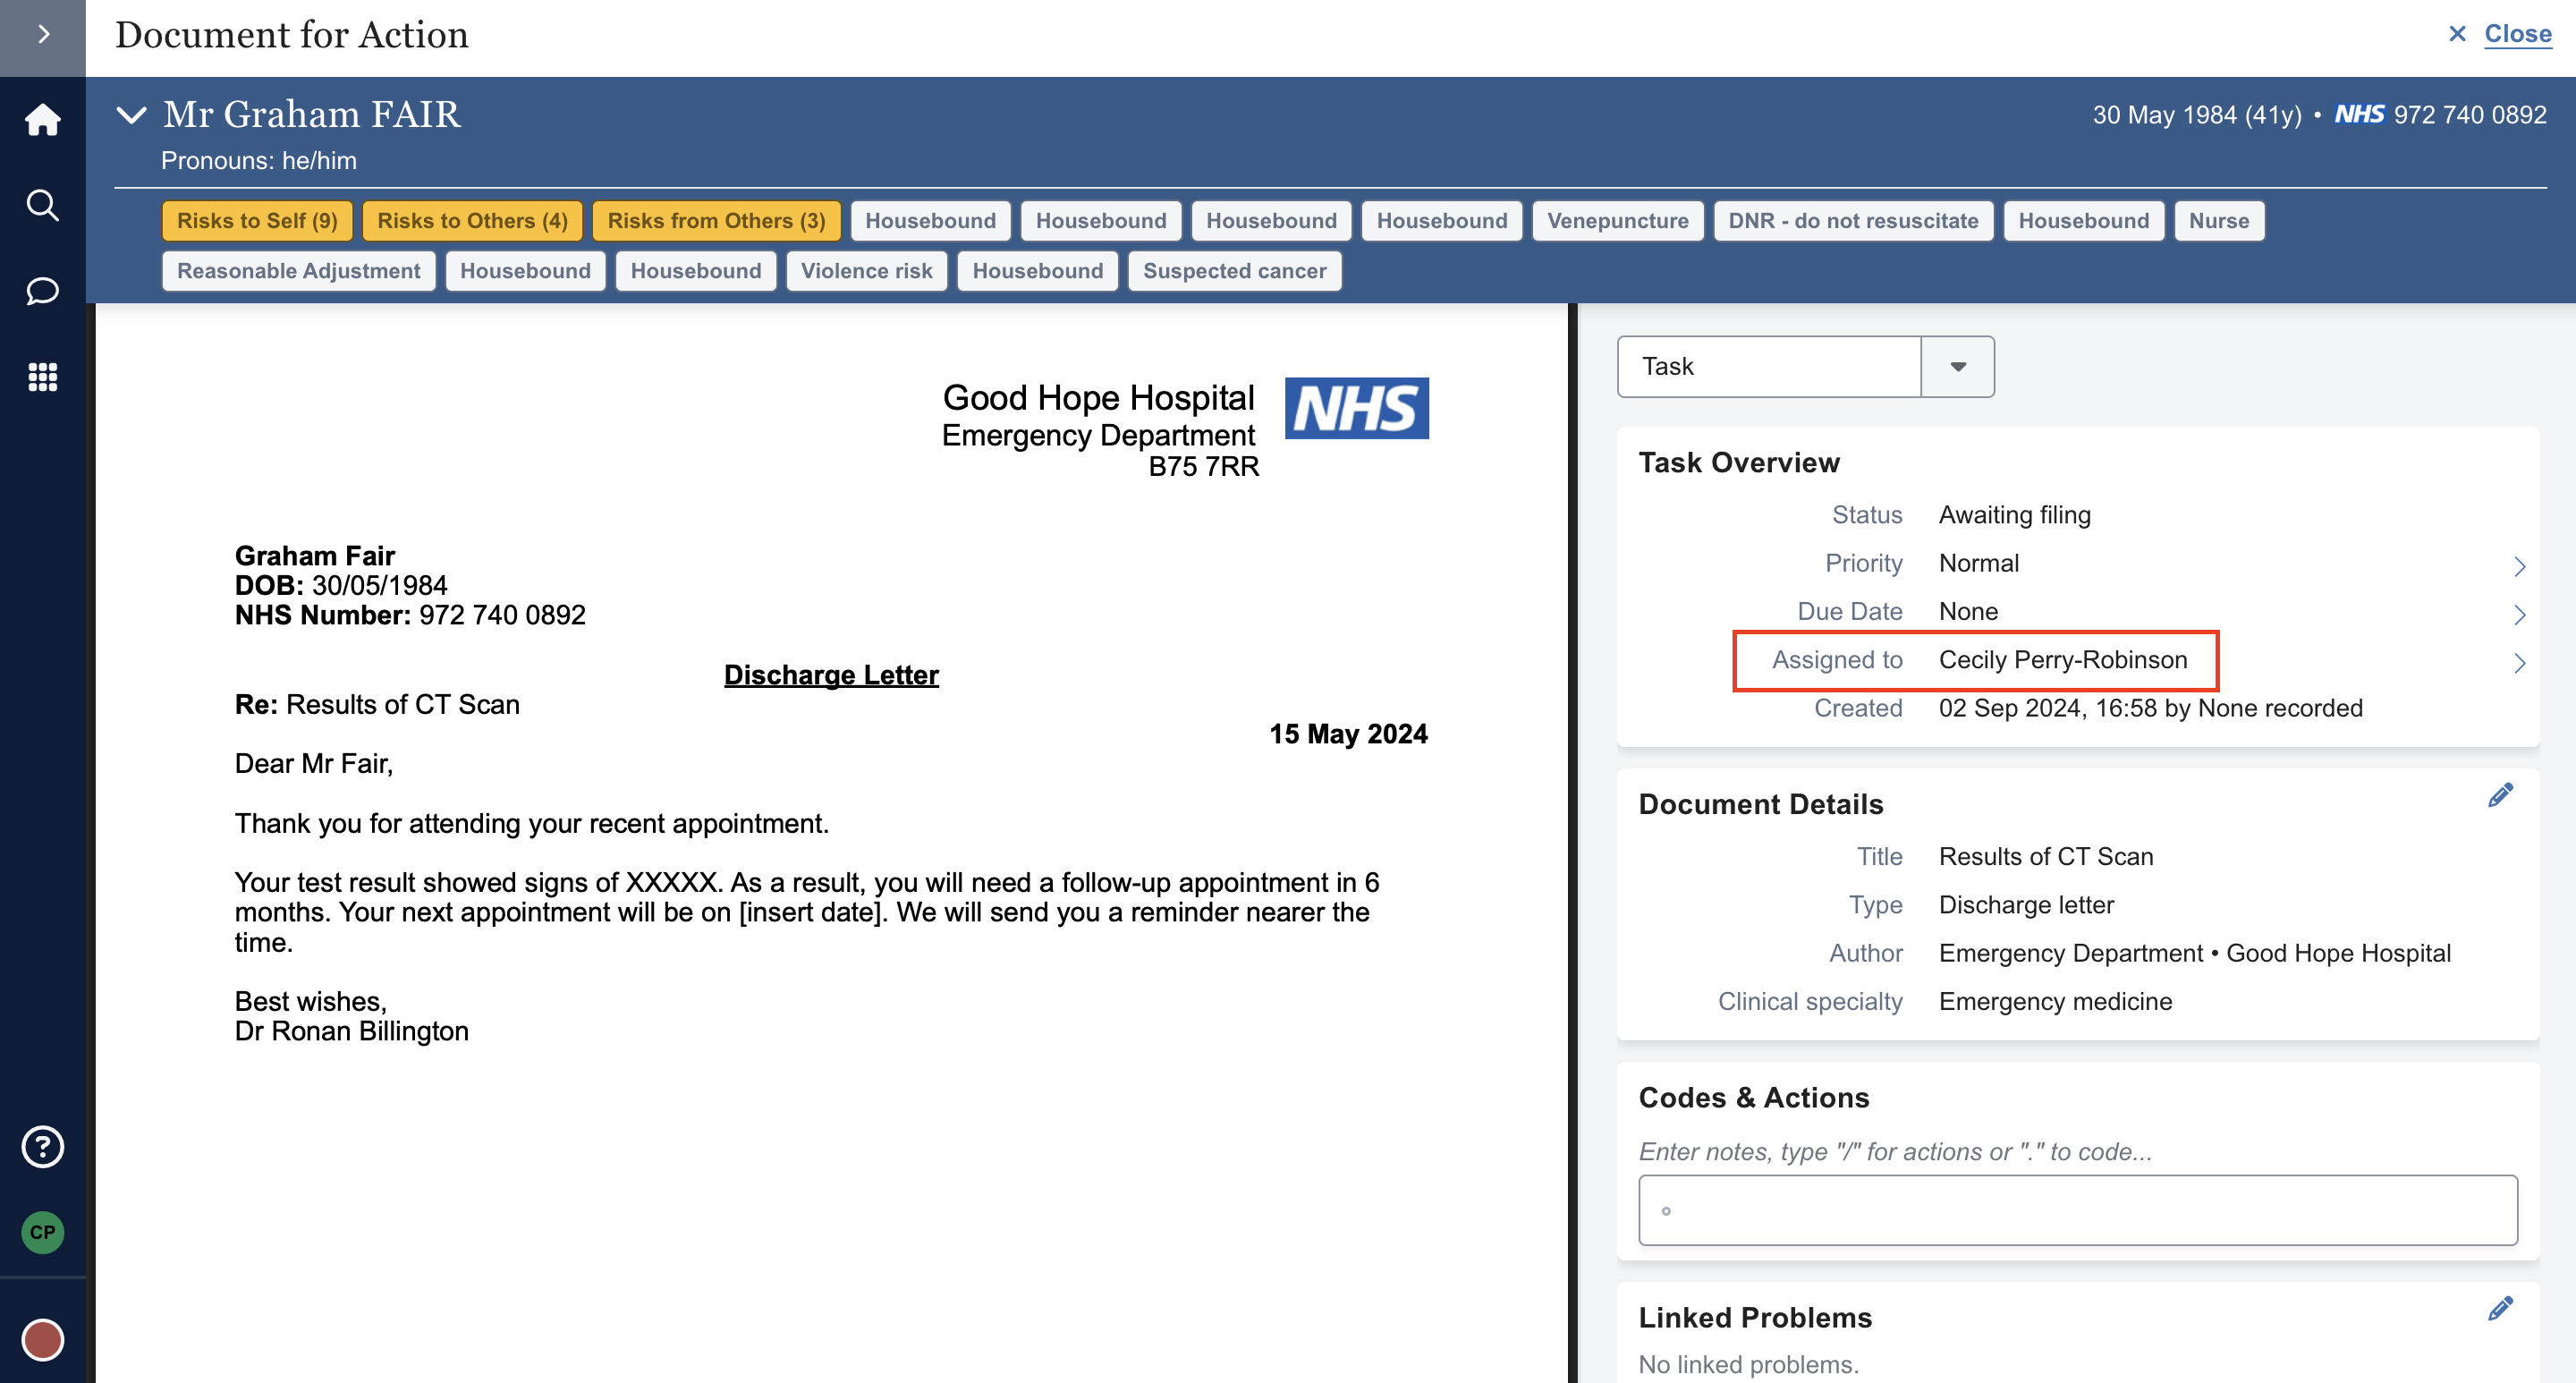Viewport: 2576px width, 1383px height.
Task: Focus the Codes & Actions notes field
Action: (2077, 1210)
